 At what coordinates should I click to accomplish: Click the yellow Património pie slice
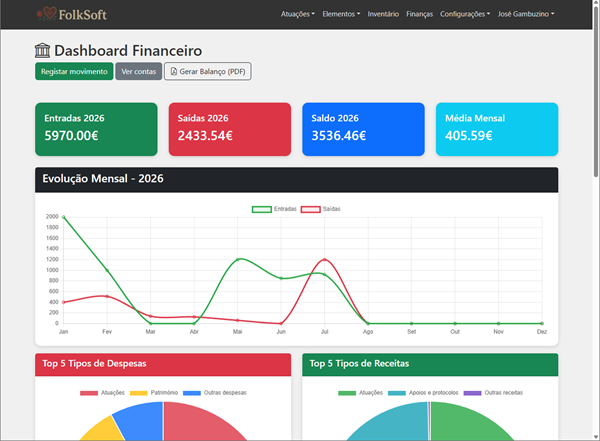(x=103, y=431)
